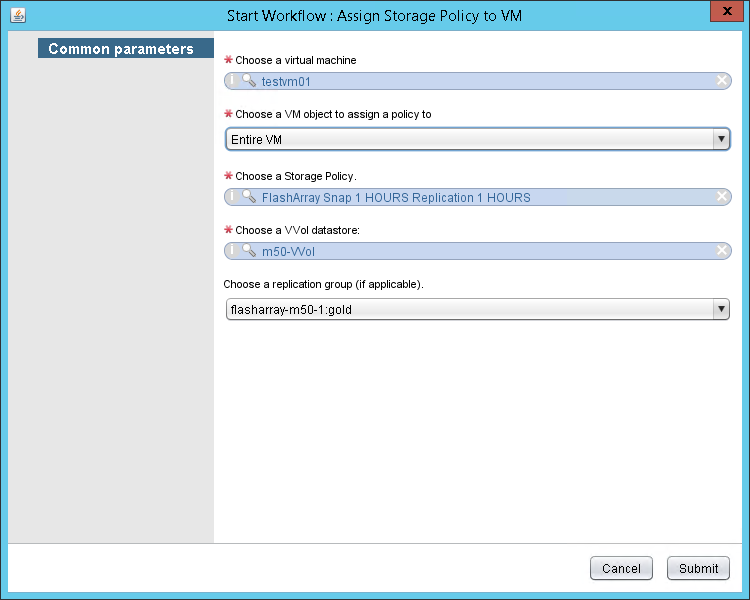This screenshot has width=750, height=600.
Task: Click the flasharray-m50-1:gold combo box value
Action: pyautogui.click(x=291, y=310)
